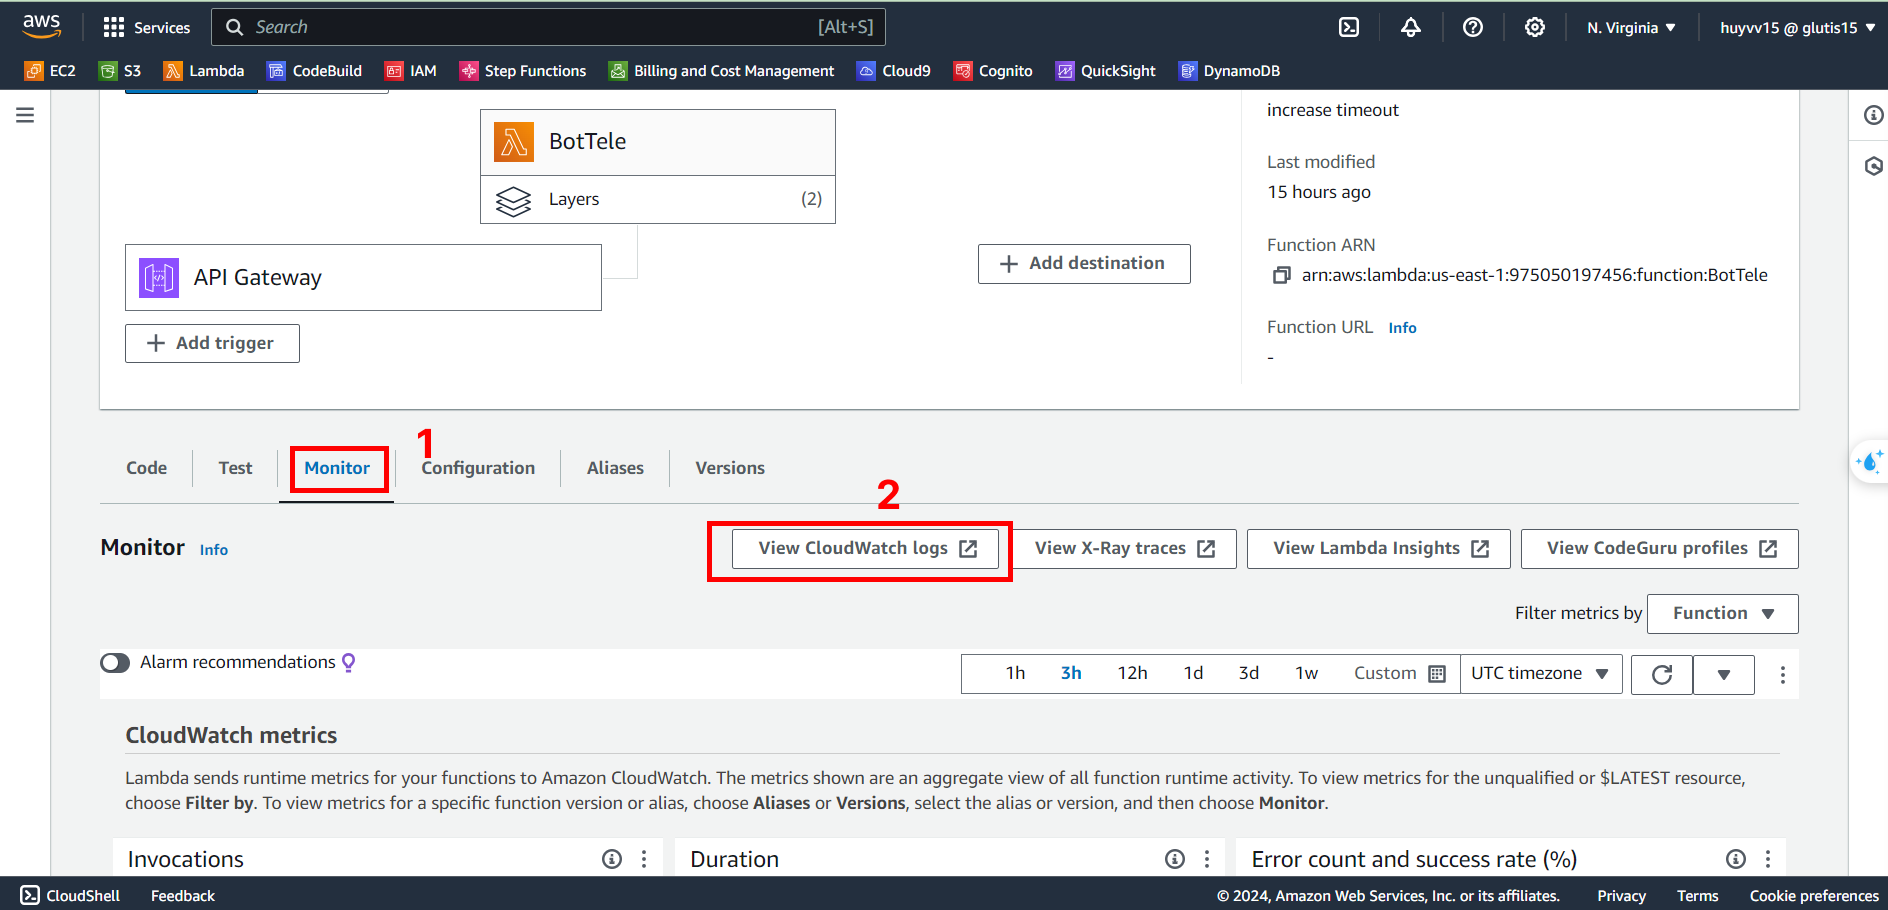Select the 12h time range
Image resolution: width=1888 pixels, height=910 pixels.
[1132, 673]
